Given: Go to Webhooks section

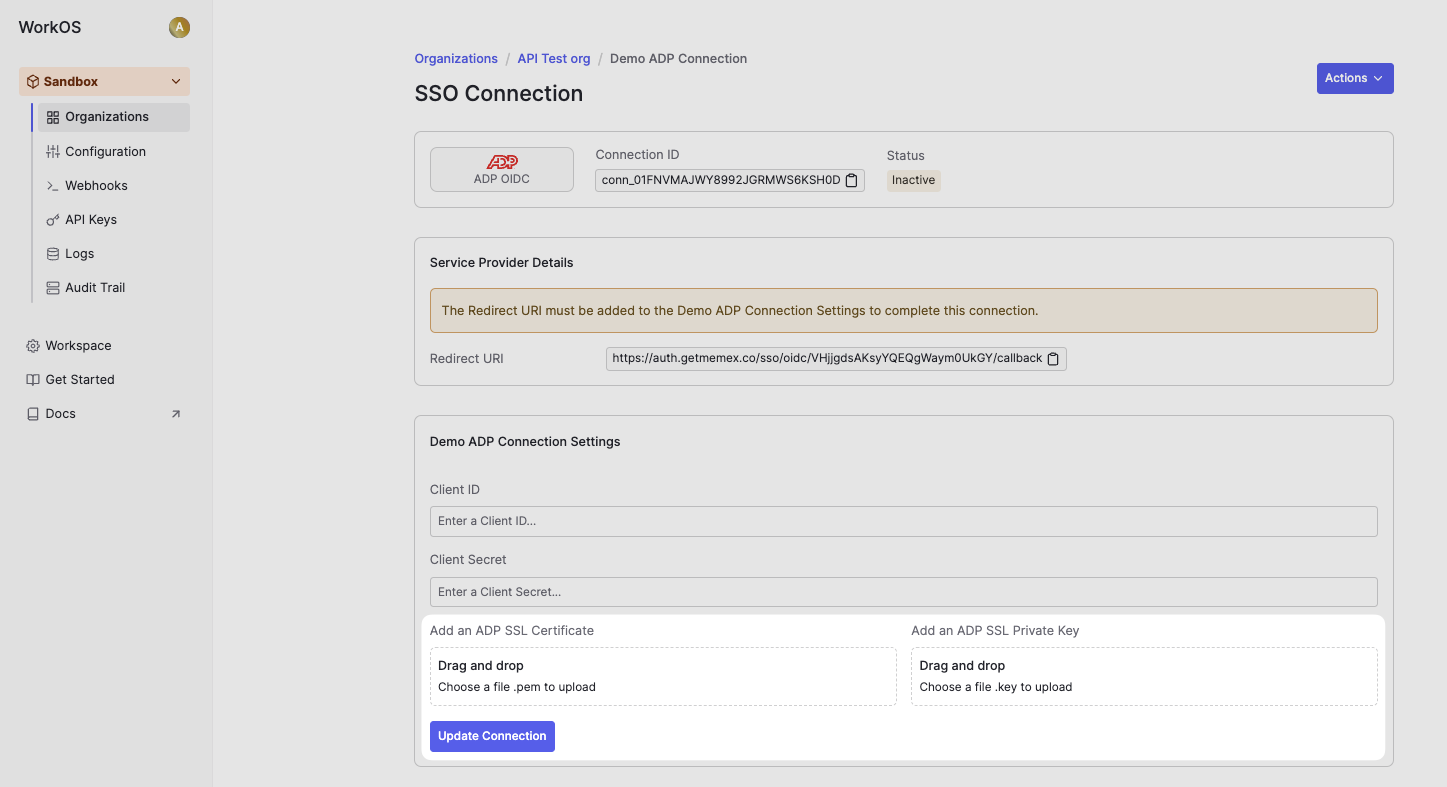Looking at the screenshot, I should pos(96,186).
